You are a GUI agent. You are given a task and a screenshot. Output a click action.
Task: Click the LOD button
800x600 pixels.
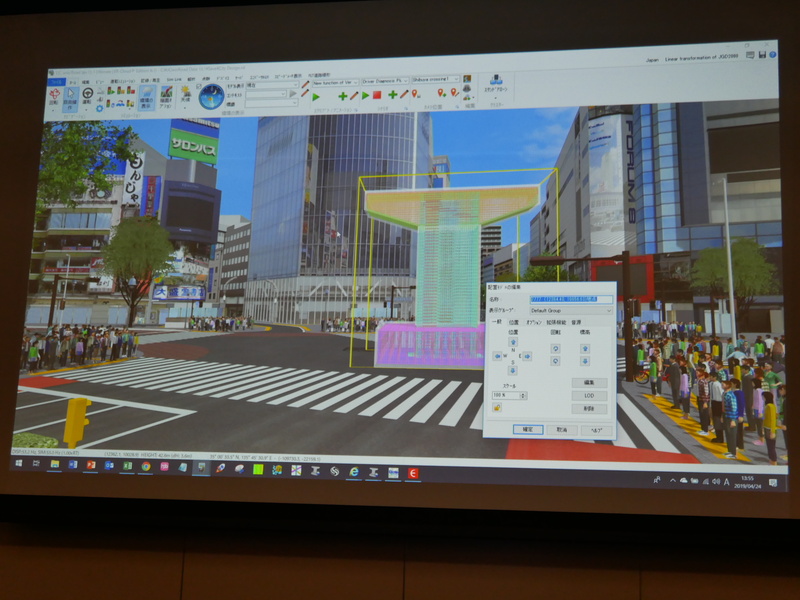point(589,395)
